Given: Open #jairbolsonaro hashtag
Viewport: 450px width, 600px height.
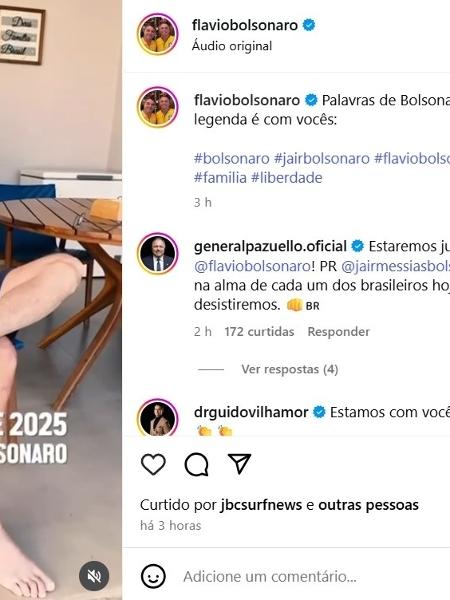Looking at the screenshot, I should (x=322, y=158).
